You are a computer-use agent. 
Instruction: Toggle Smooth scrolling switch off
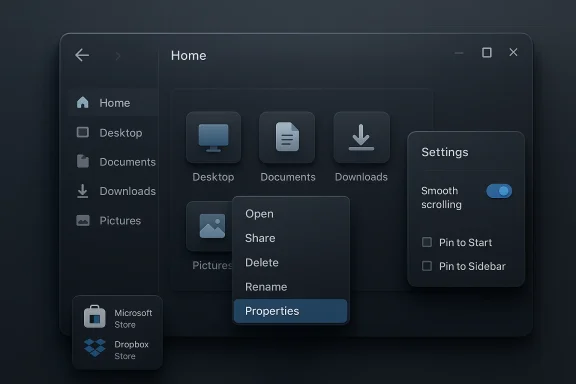tap(499, 191)
